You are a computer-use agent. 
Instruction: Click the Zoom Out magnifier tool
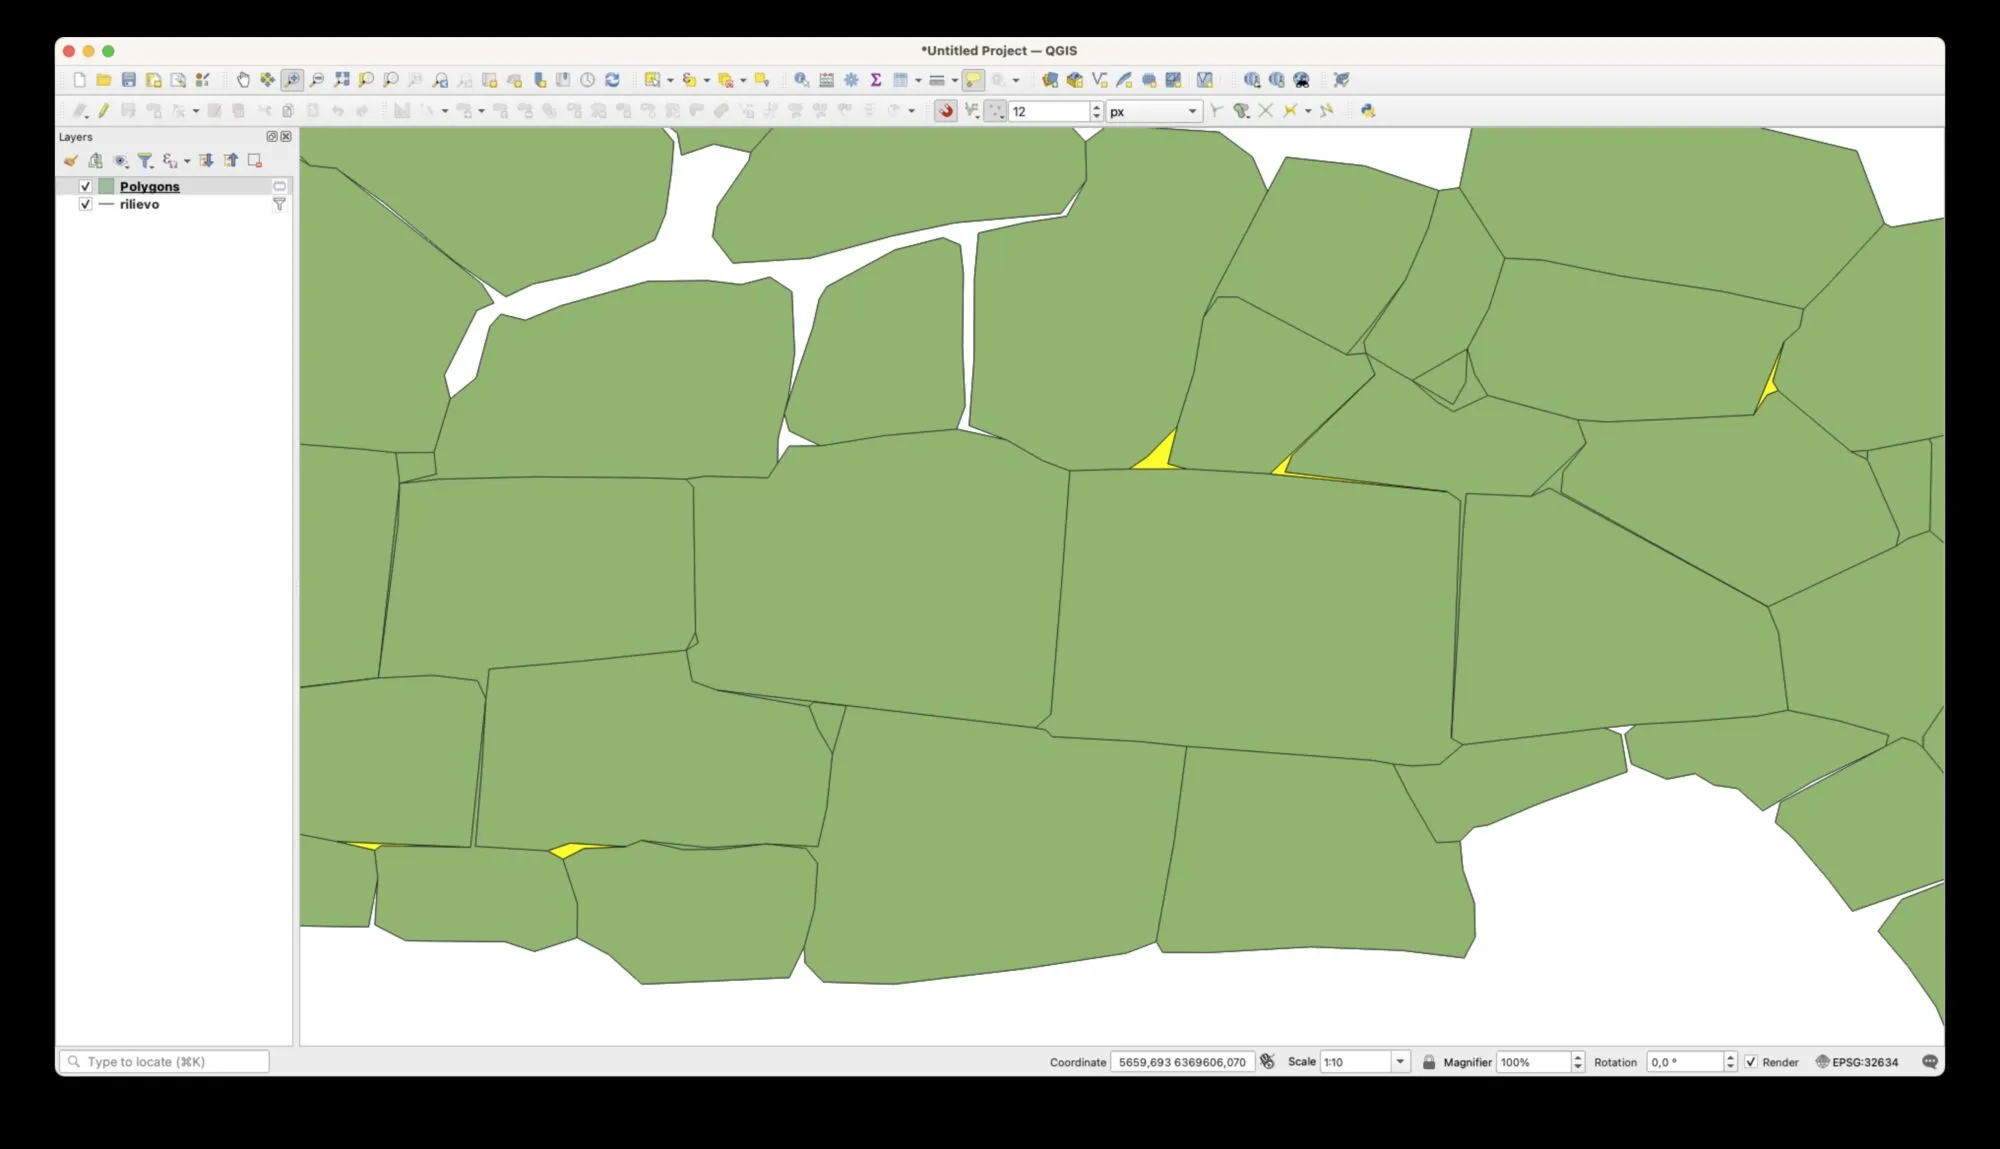[317, 80]
